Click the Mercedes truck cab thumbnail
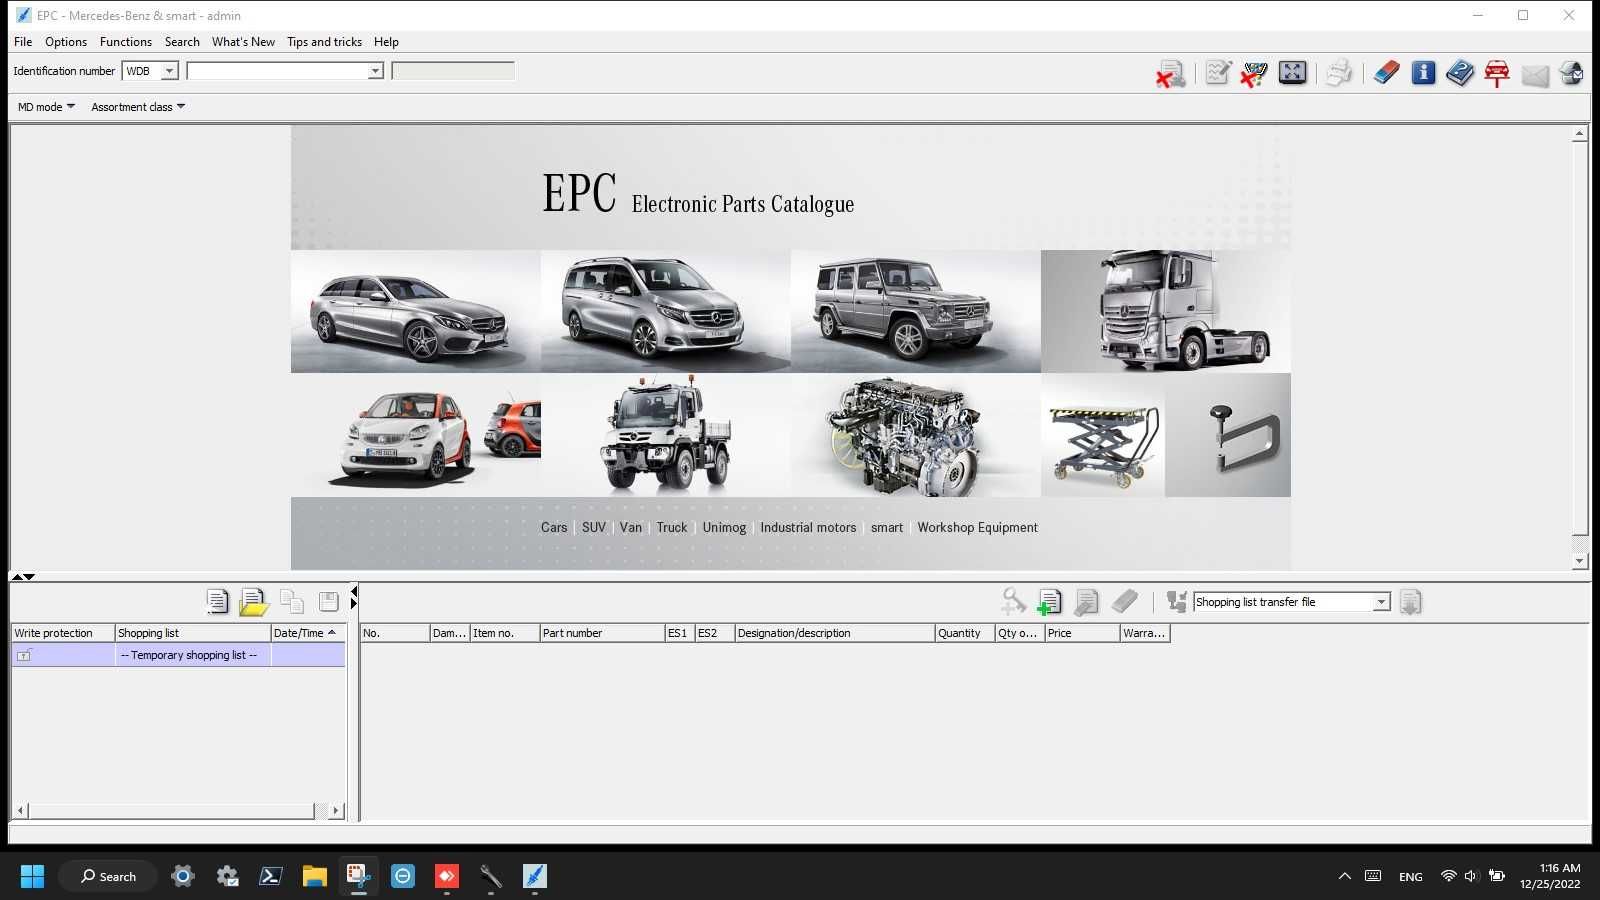 1166,311
